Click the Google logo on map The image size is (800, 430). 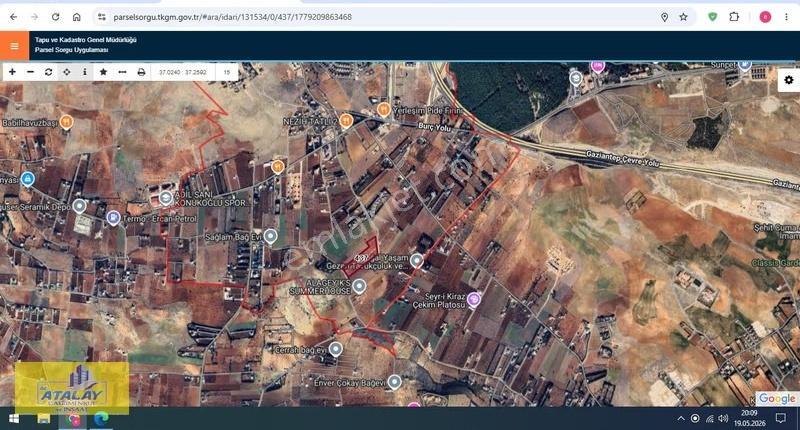(777, 398)
